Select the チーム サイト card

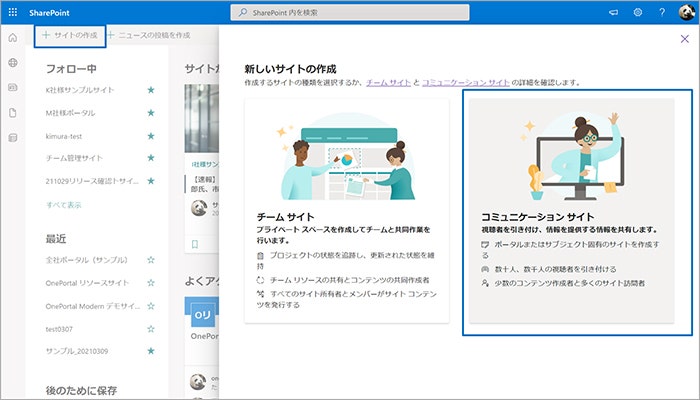click(x=347, y=211)
